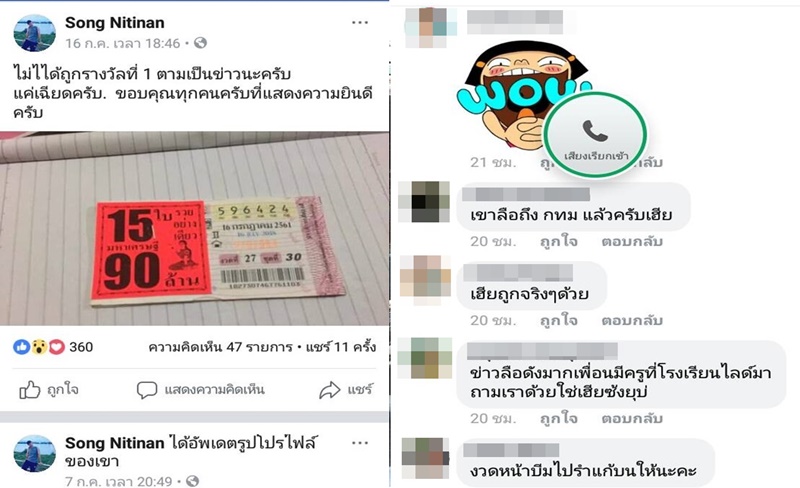Open the shared 11 times link
Screen dimensions: 800x488
341,347
